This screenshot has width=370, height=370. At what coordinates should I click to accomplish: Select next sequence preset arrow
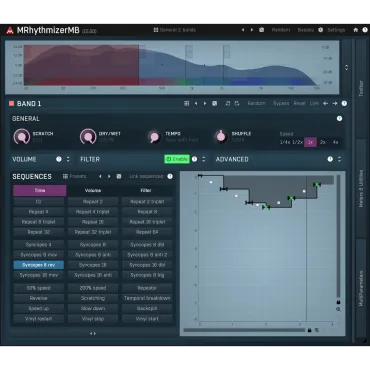109,176
